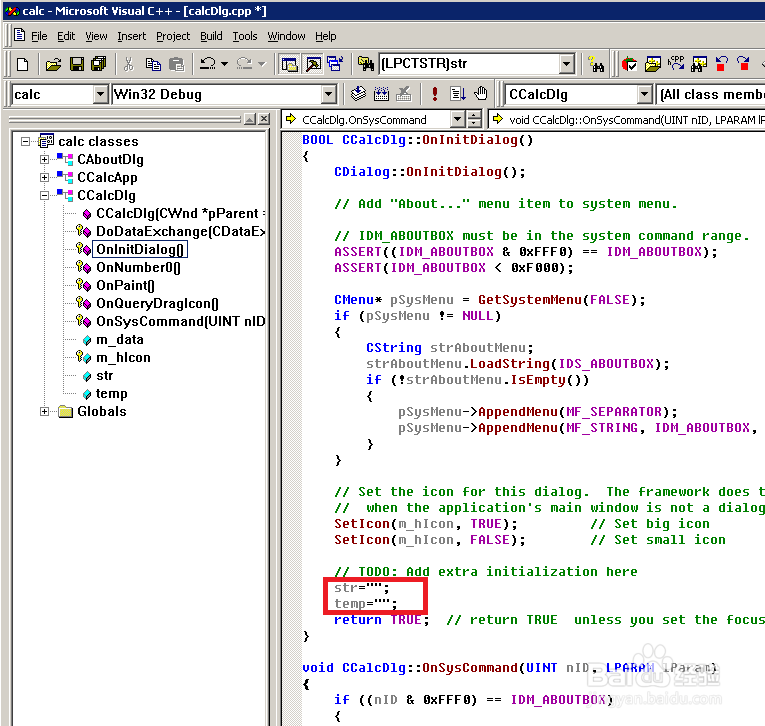765x726 pixels.
Task: Select m_data member variable
Action: click(120, 340)
